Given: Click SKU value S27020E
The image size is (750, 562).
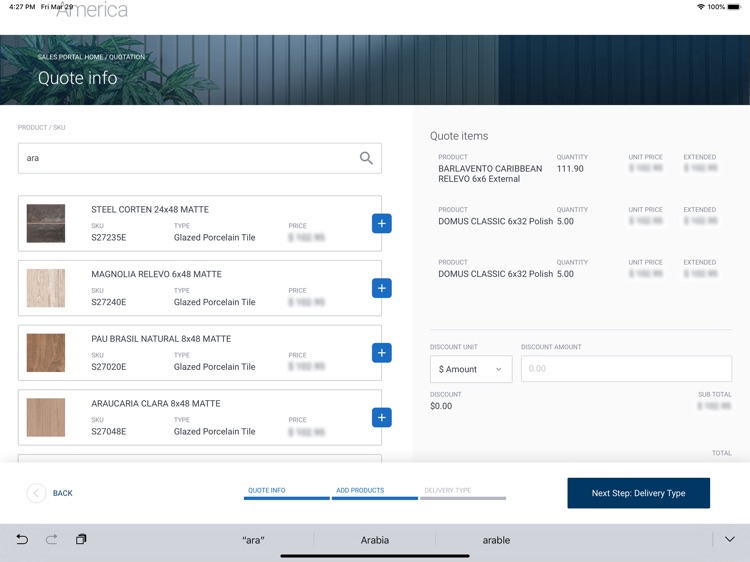Looking at the screenshot, I should (109, 367).
